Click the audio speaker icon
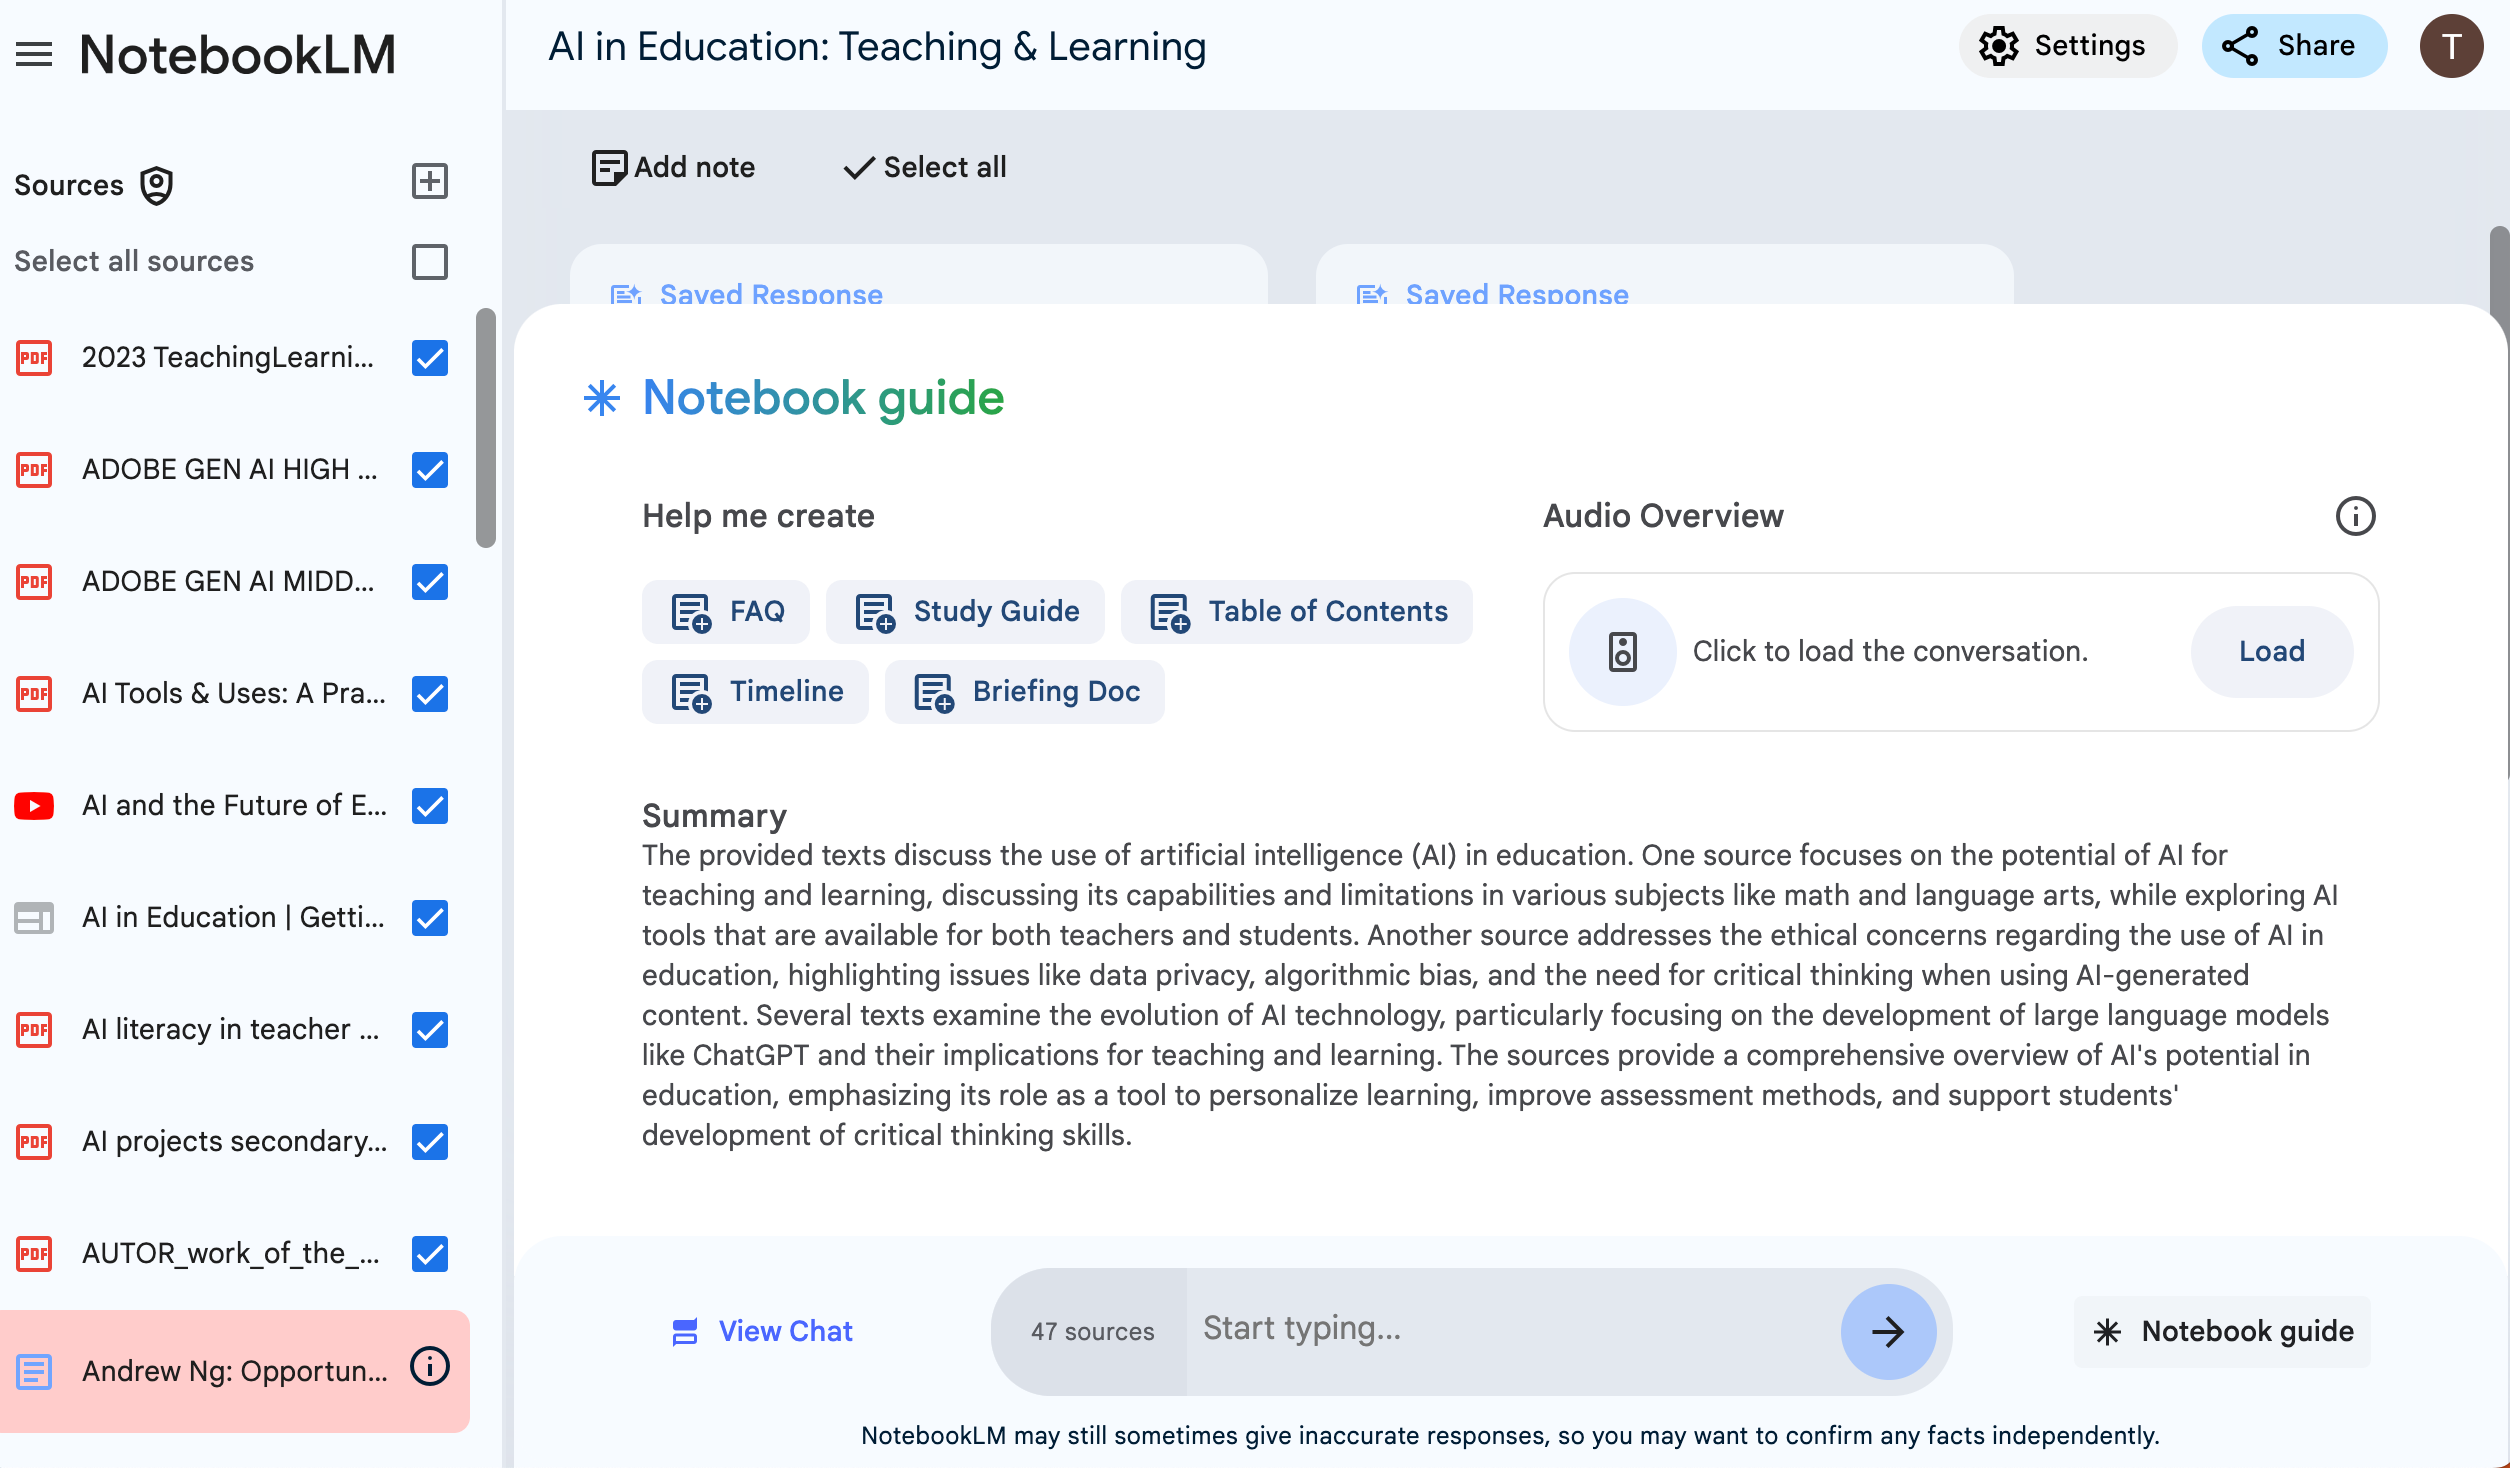 (x=1622, y=652)
